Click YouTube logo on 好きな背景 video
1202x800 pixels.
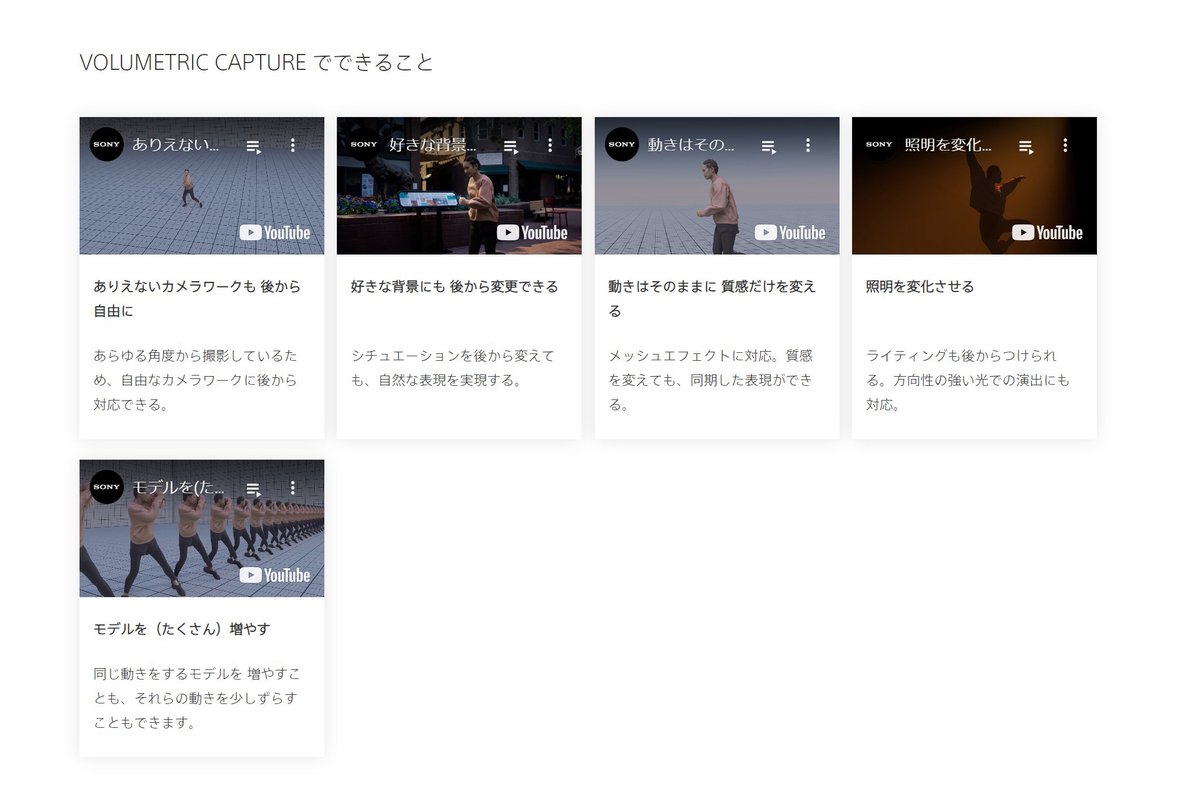(533, 233)
